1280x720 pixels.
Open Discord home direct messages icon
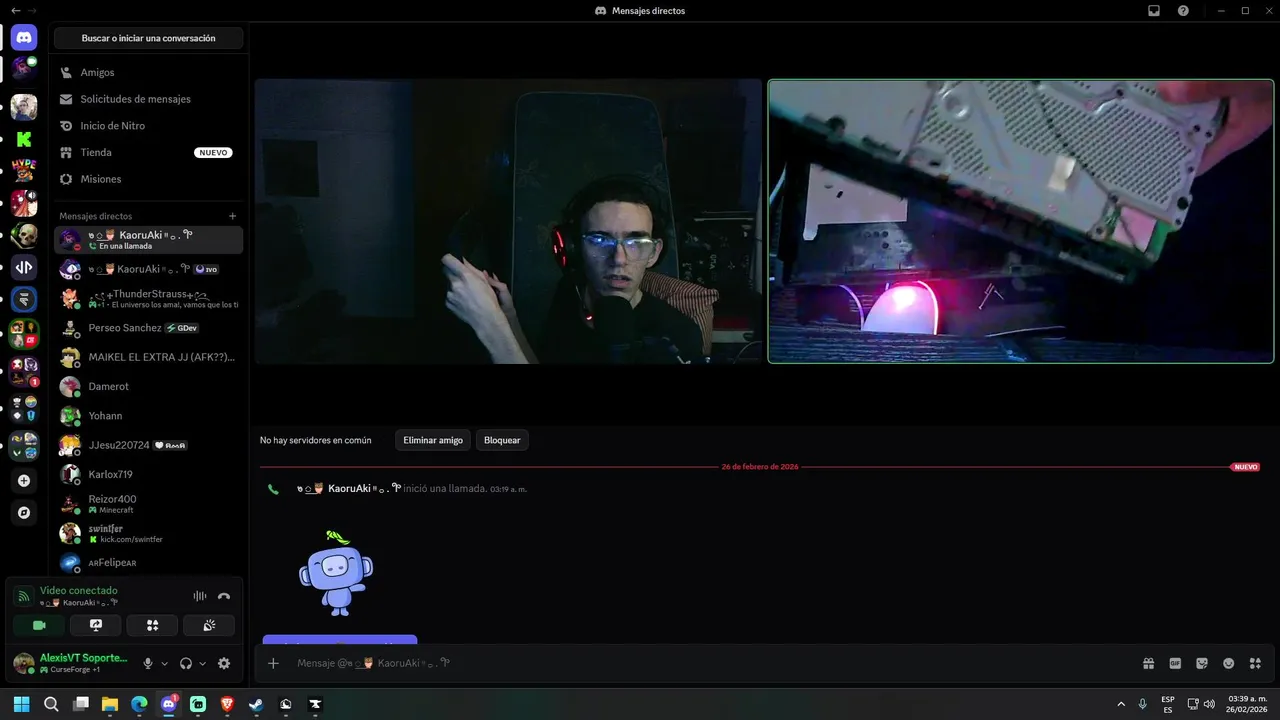24,38
